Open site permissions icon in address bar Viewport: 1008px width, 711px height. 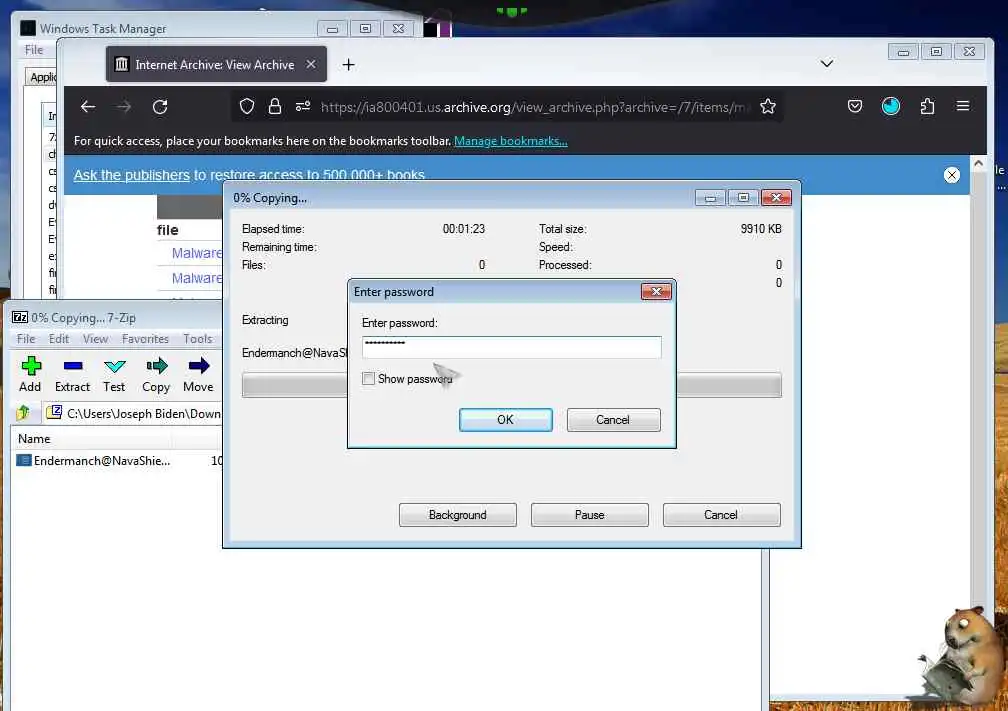pyautogui.click(x=303, y=107)
